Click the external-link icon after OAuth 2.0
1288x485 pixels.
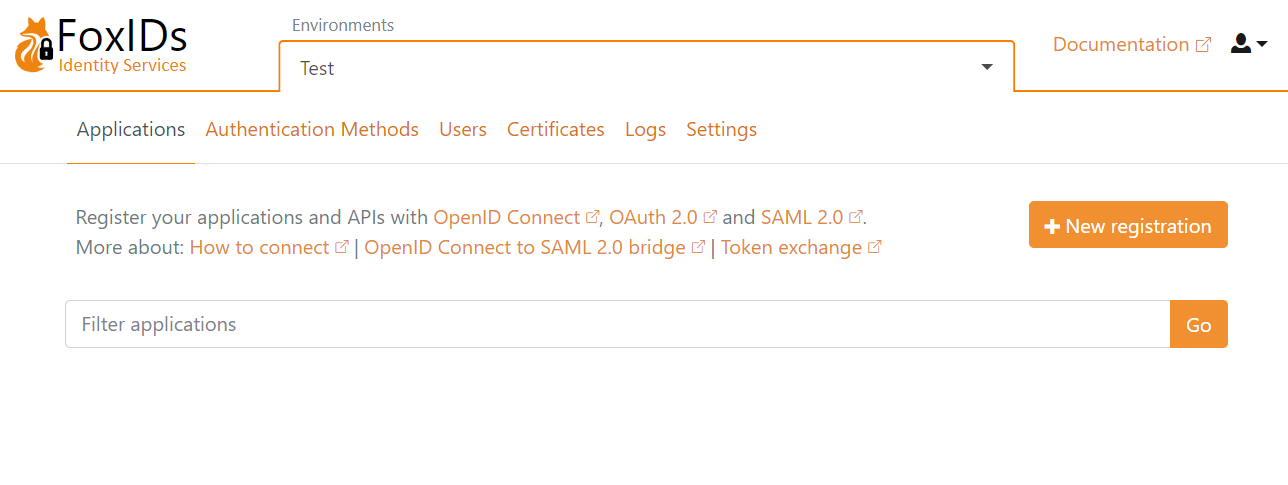click(710, 217)
